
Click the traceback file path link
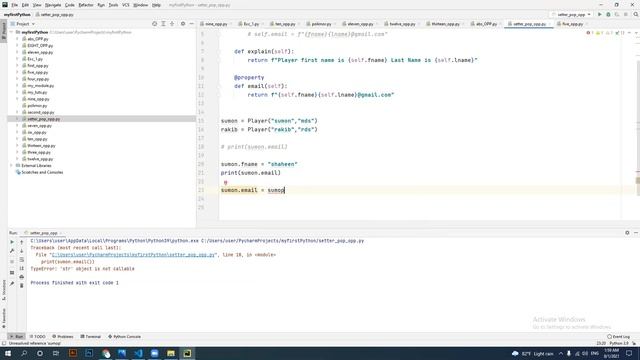pyautogui.click(x=133, y=255)
